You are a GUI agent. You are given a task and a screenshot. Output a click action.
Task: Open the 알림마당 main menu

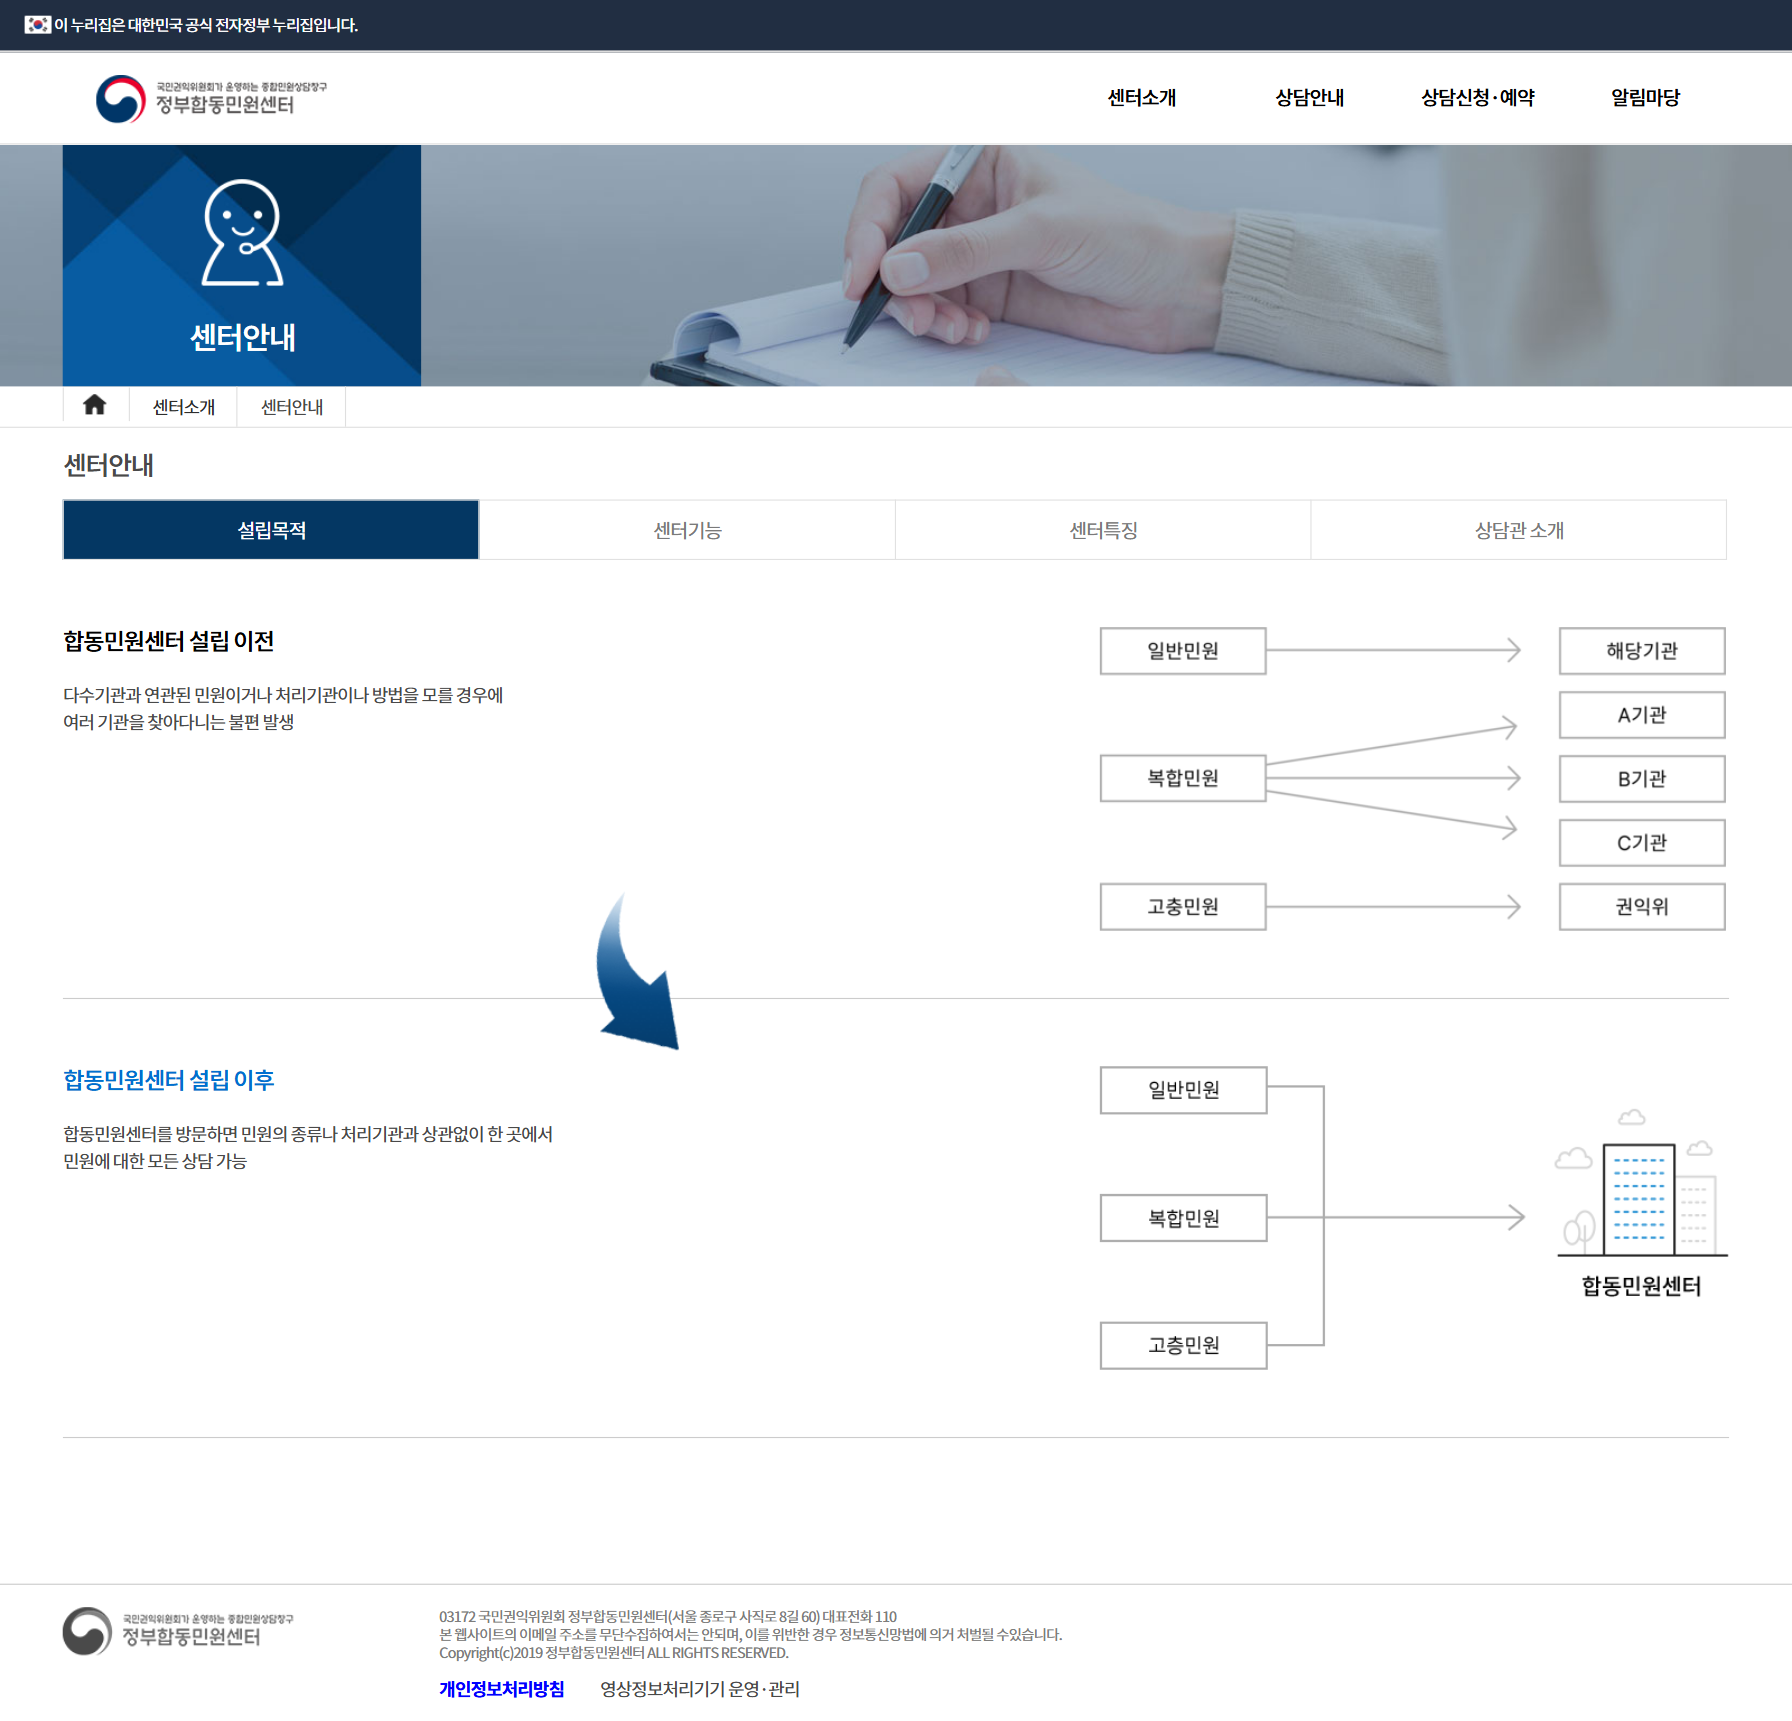pyautogui.click(x=1645, y=98)
